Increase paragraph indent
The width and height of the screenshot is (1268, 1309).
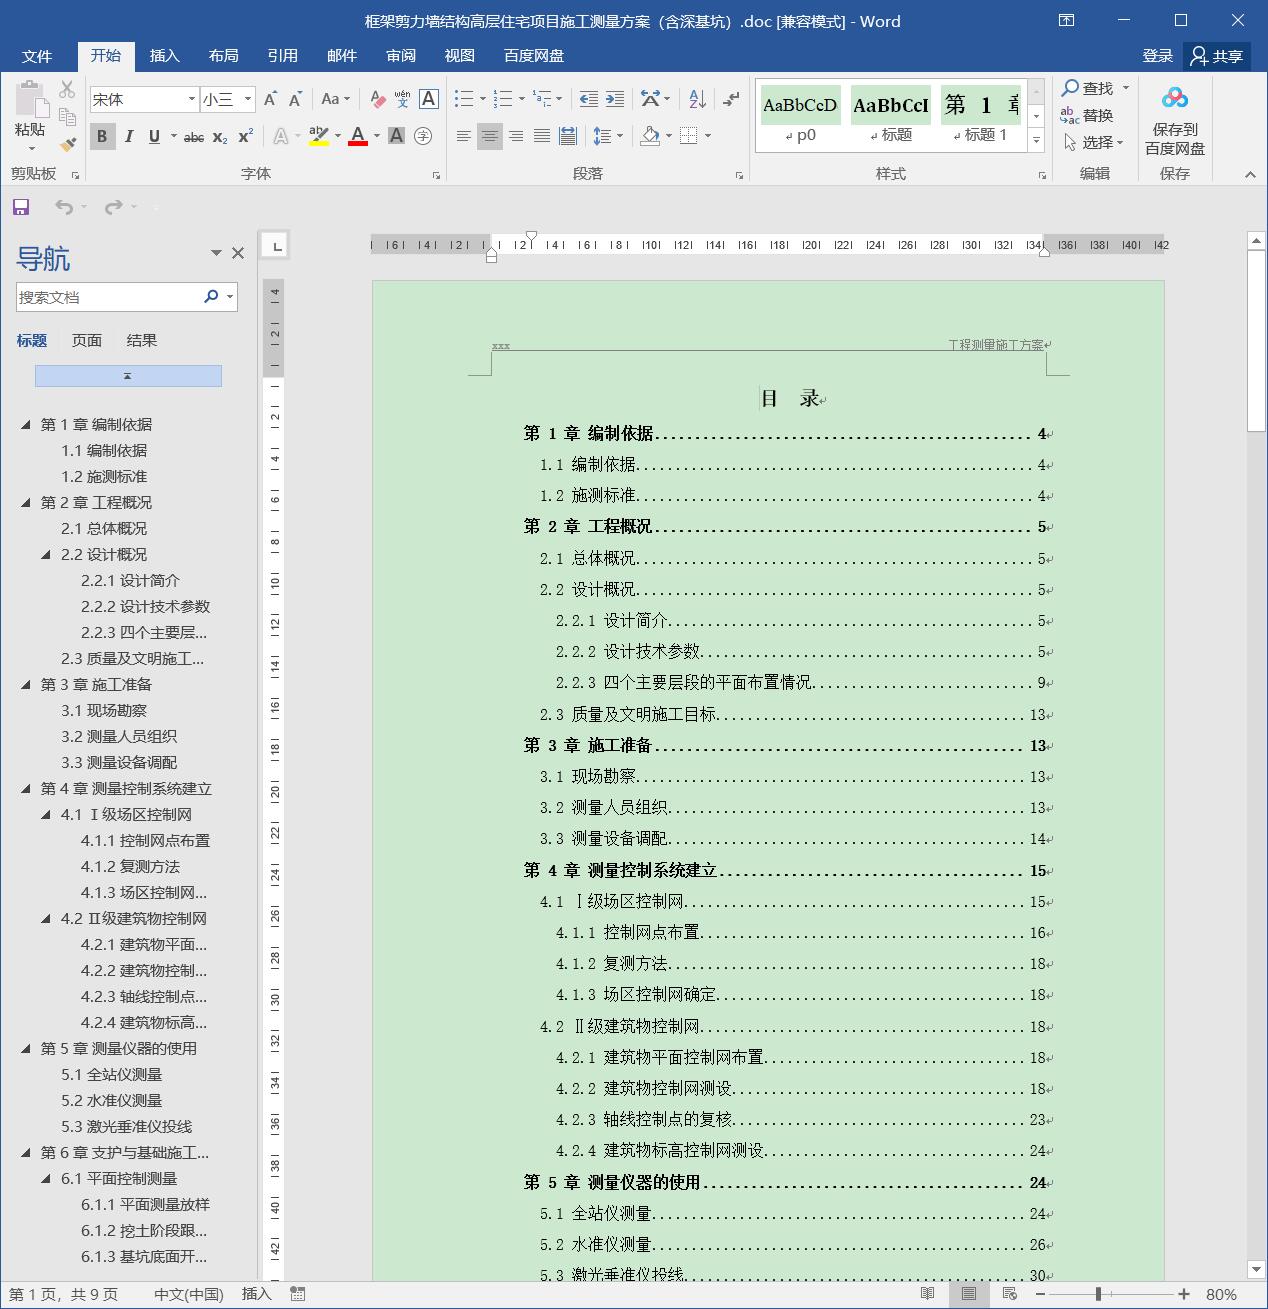[615, 99]
